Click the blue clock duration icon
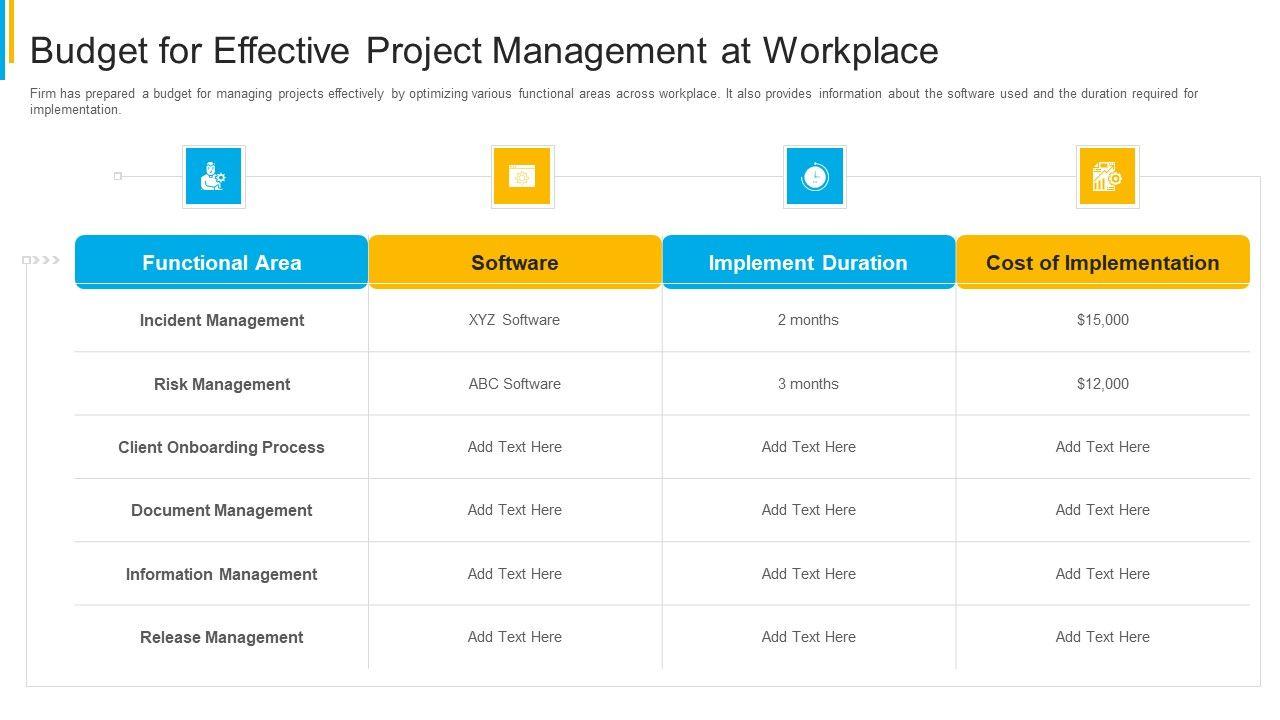This screenshot has height=720, width=1280. point(814,177)
